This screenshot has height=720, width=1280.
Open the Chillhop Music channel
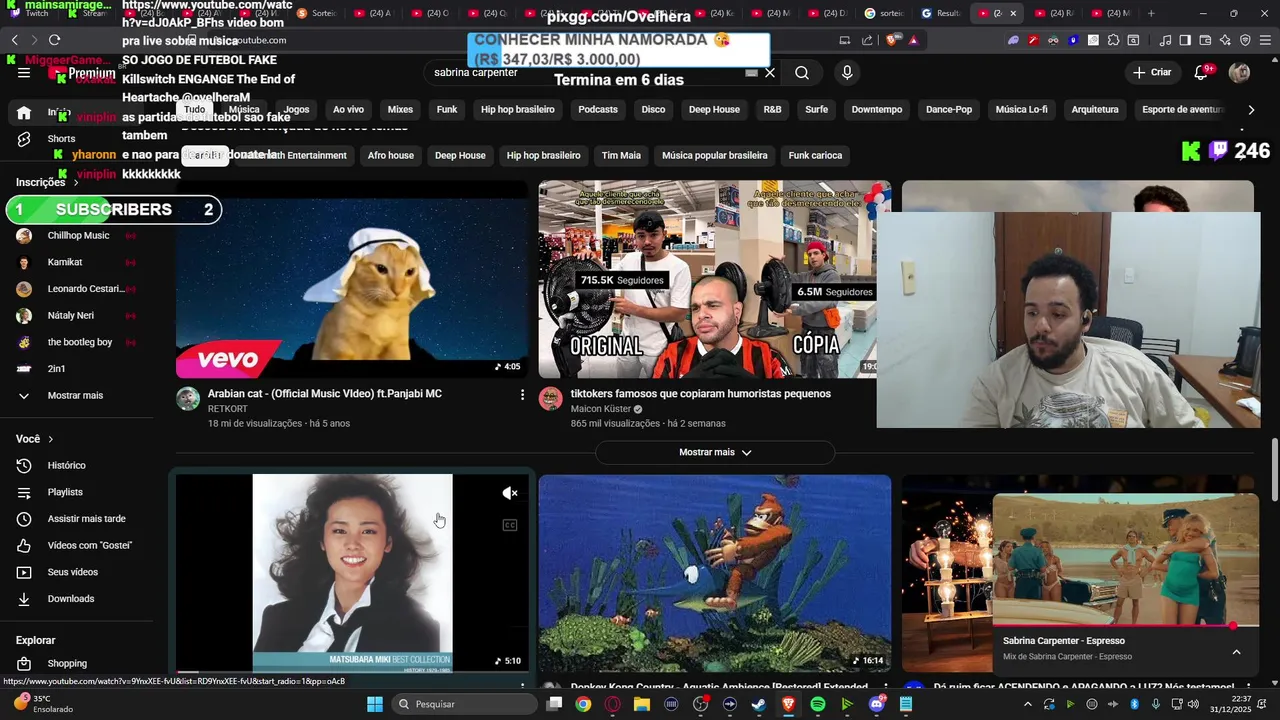[78, 236]
